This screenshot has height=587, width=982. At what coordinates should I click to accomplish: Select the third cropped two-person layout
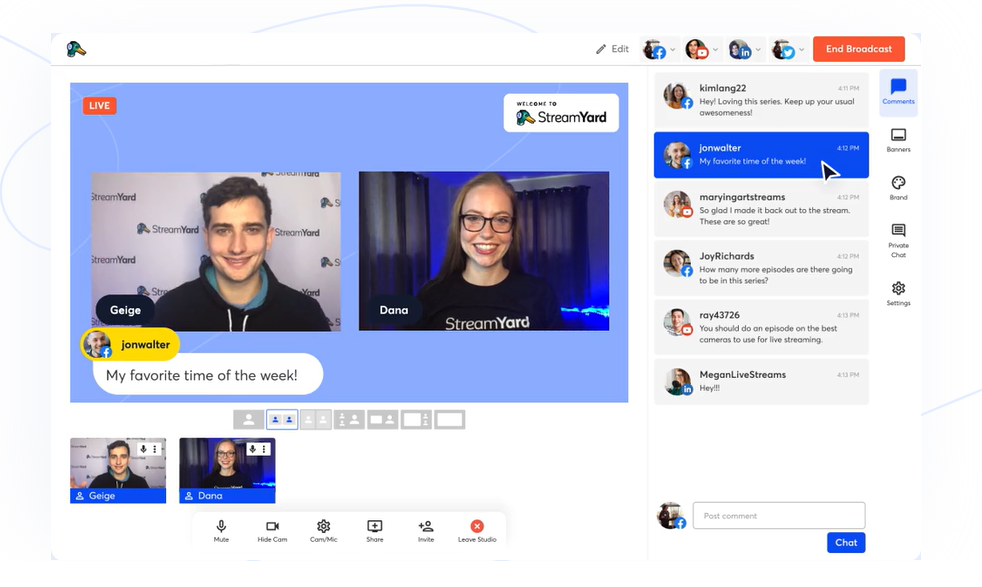click(316, 420)
